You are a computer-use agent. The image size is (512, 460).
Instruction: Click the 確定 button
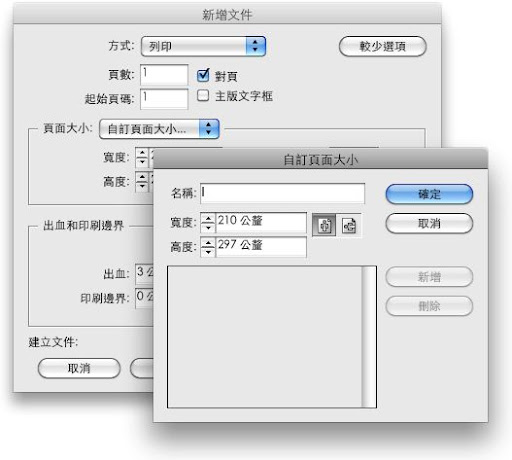click(x=429, y=194)
